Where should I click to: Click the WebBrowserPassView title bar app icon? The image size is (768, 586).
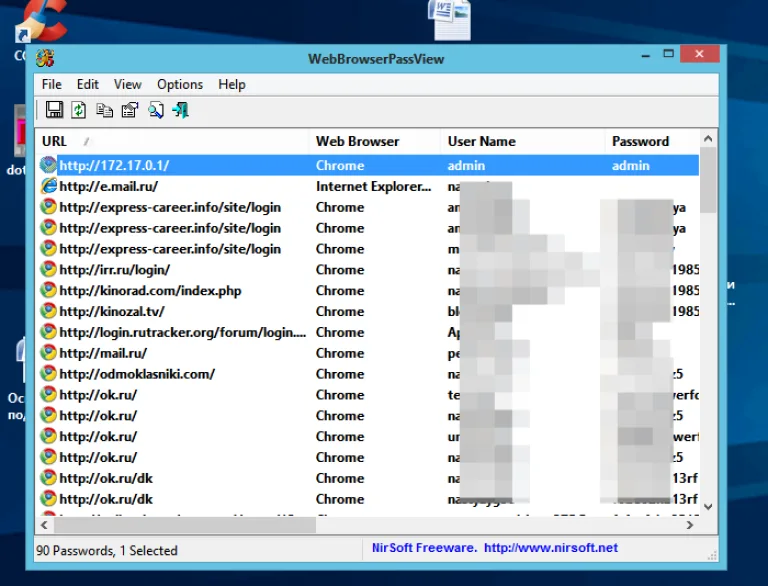(x=45, y=58)
